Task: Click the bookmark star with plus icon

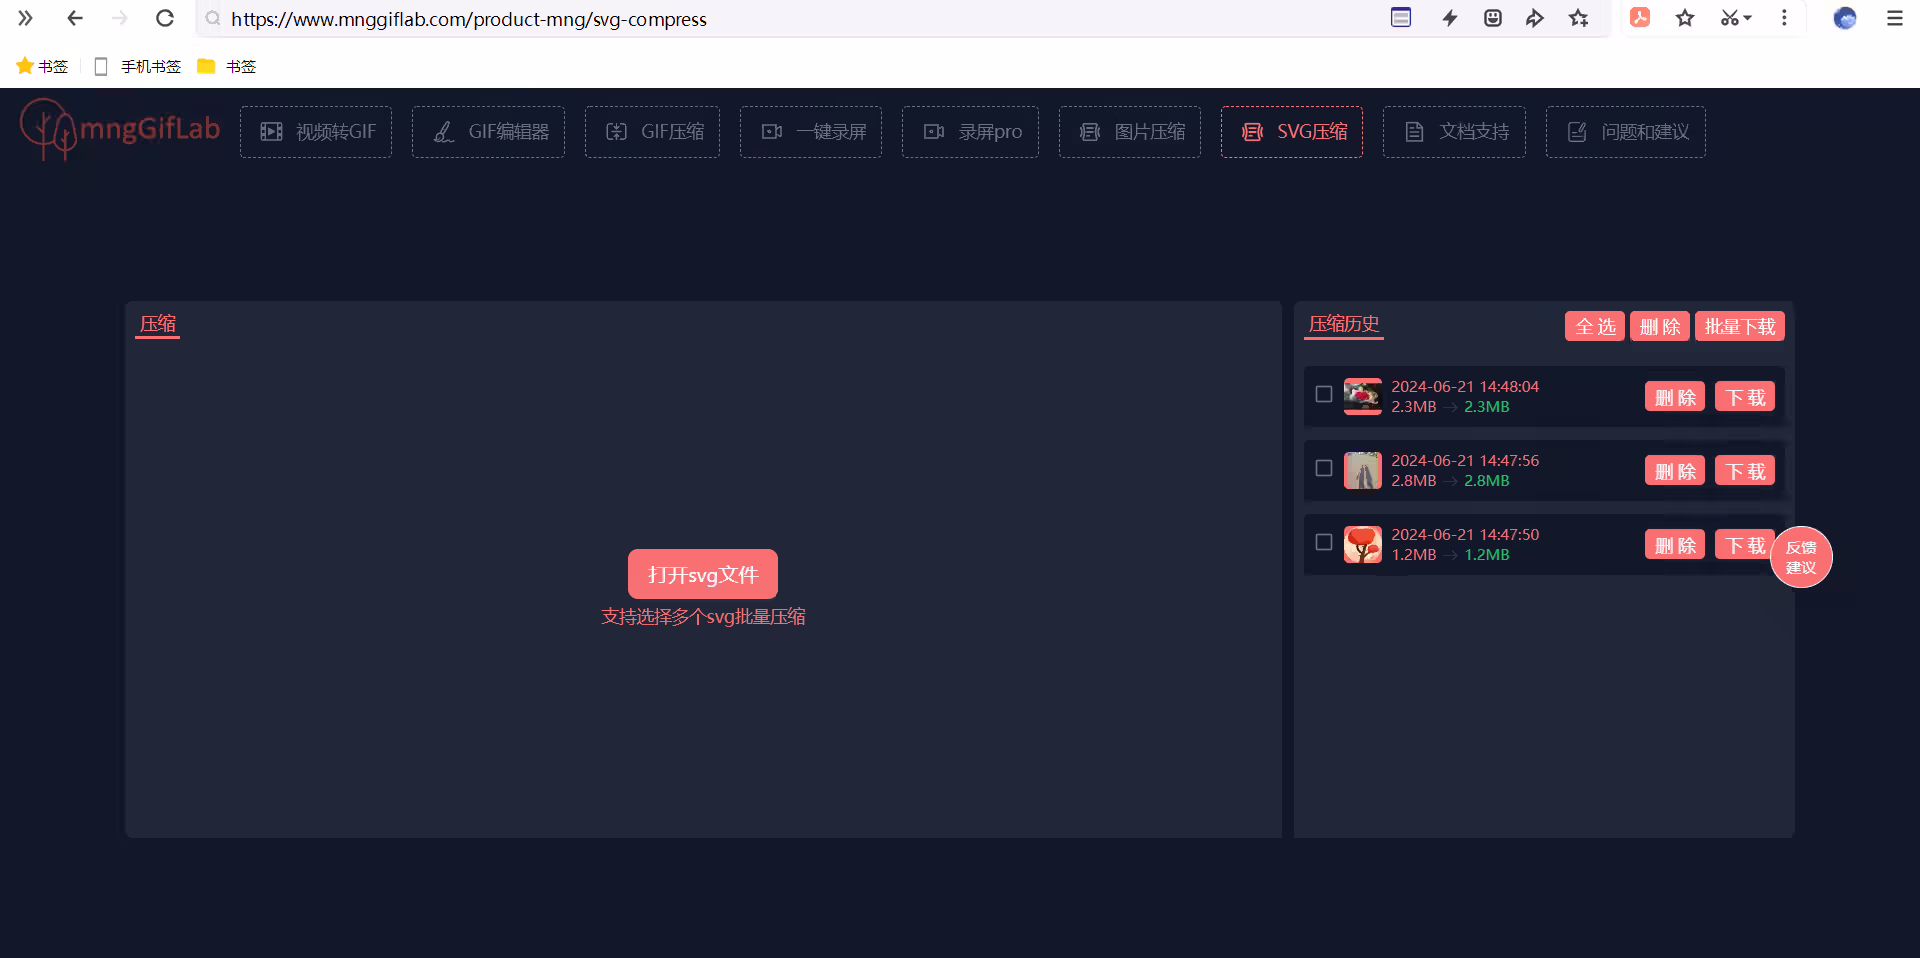Action: pos(1579,18)
